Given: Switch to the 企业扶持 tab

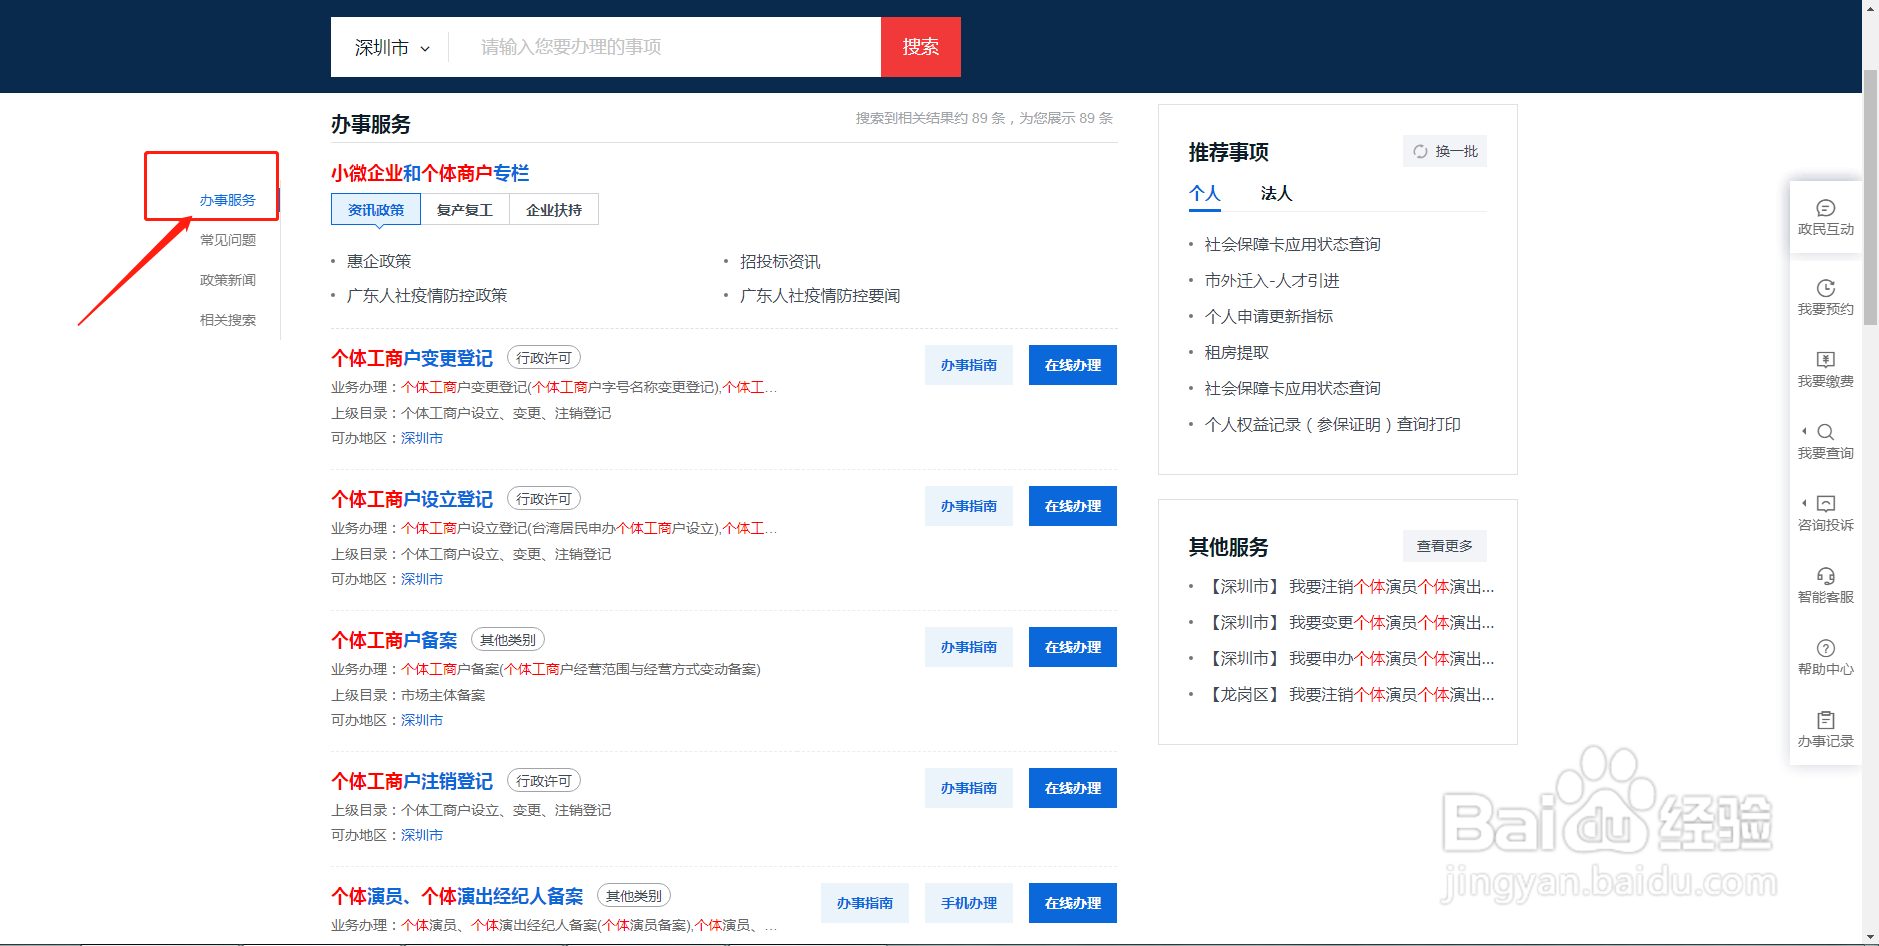Looking at the screenshot, I should click(x=554, y=210).
